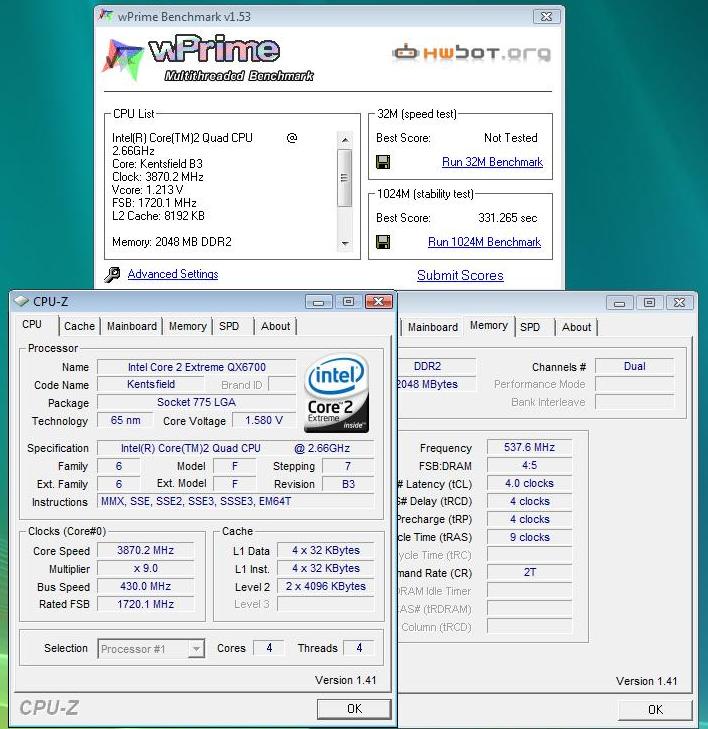Viewport: 708px width, 729px height.
Task: Minimize the front CPU-Z window
Action: (318, 302)
